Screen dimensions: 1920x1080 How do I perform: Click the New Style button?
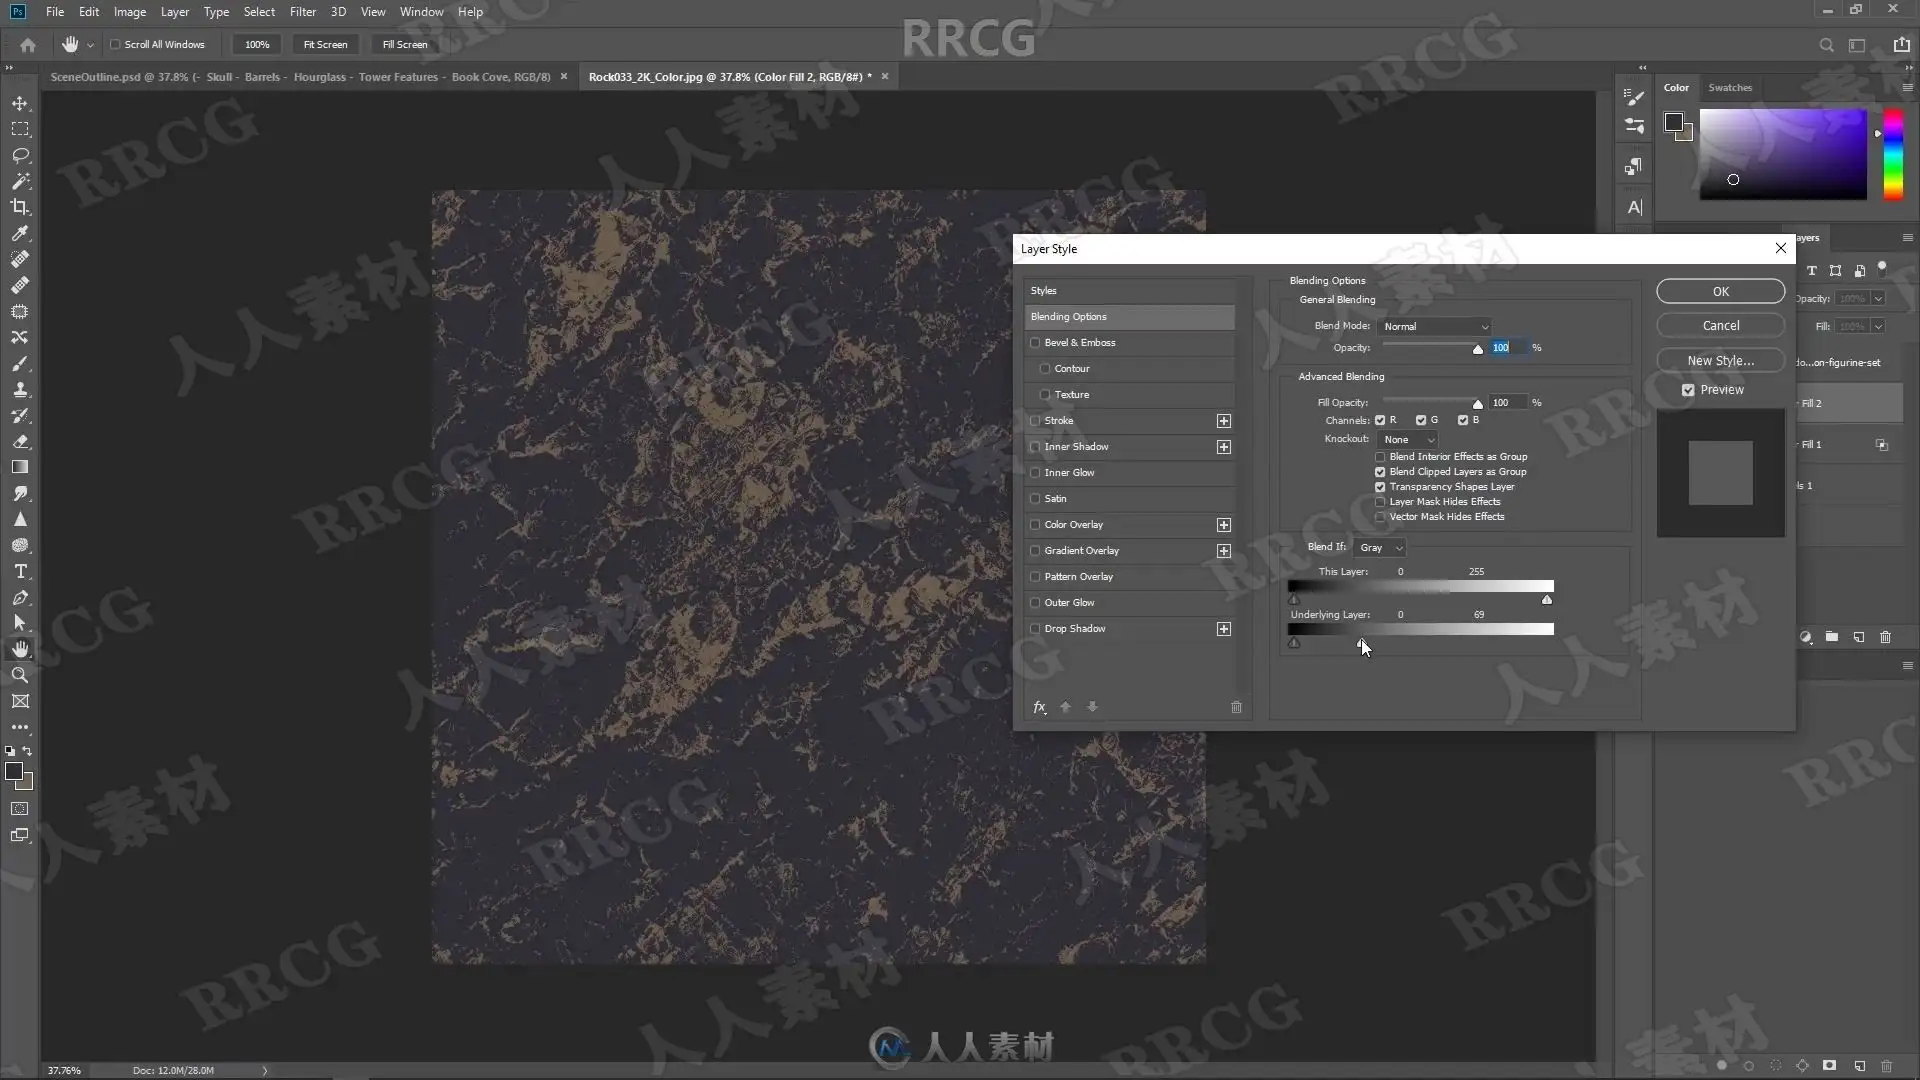[1720, 361]
